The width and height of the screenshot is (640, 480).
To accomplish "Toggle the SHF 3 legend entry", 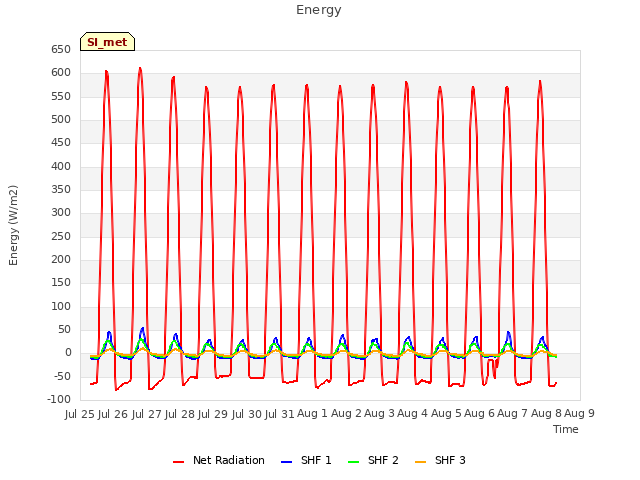I will 440,460.
